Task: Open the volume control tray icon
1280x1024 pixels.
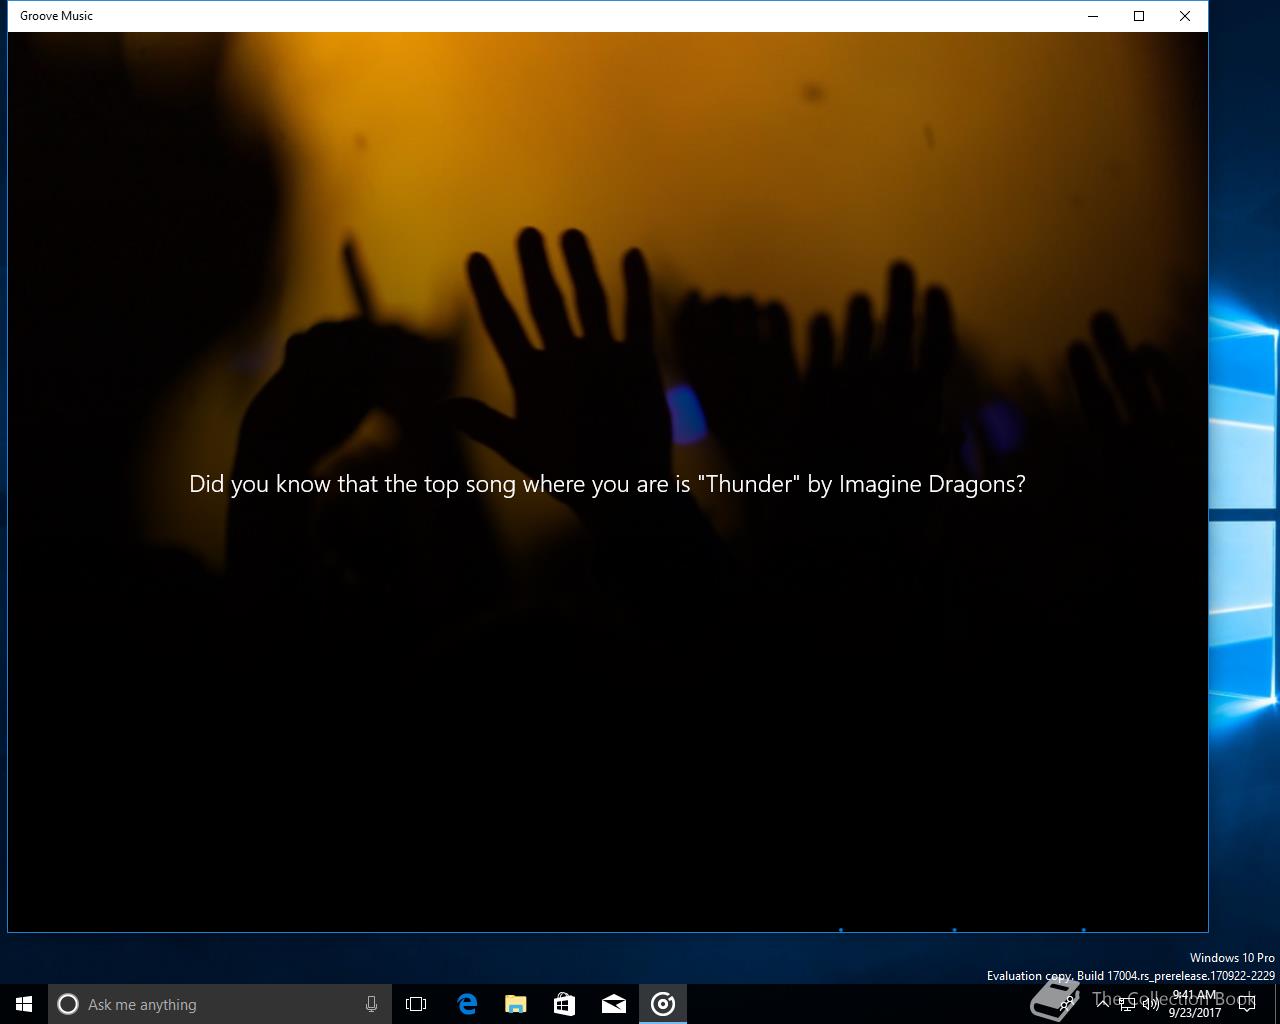Action: (x=1151, y=1004)
